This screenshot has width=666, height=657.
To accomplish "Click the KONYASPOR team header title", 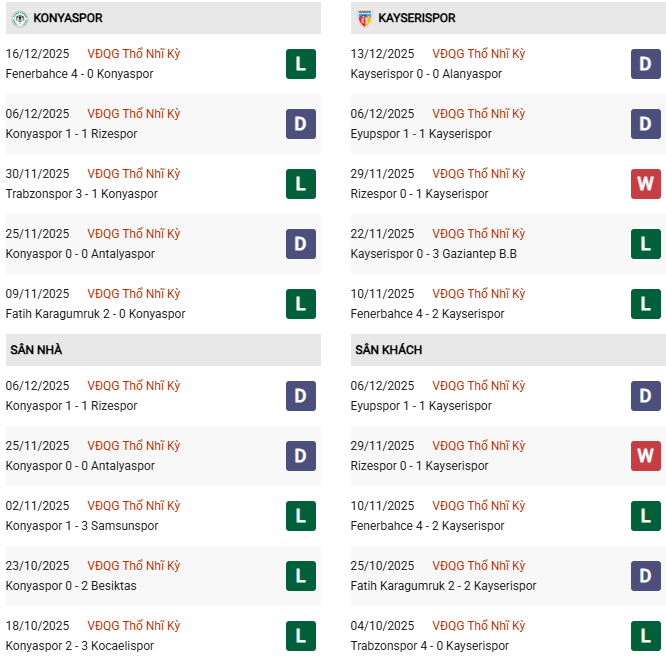I will tap(68, 18).
